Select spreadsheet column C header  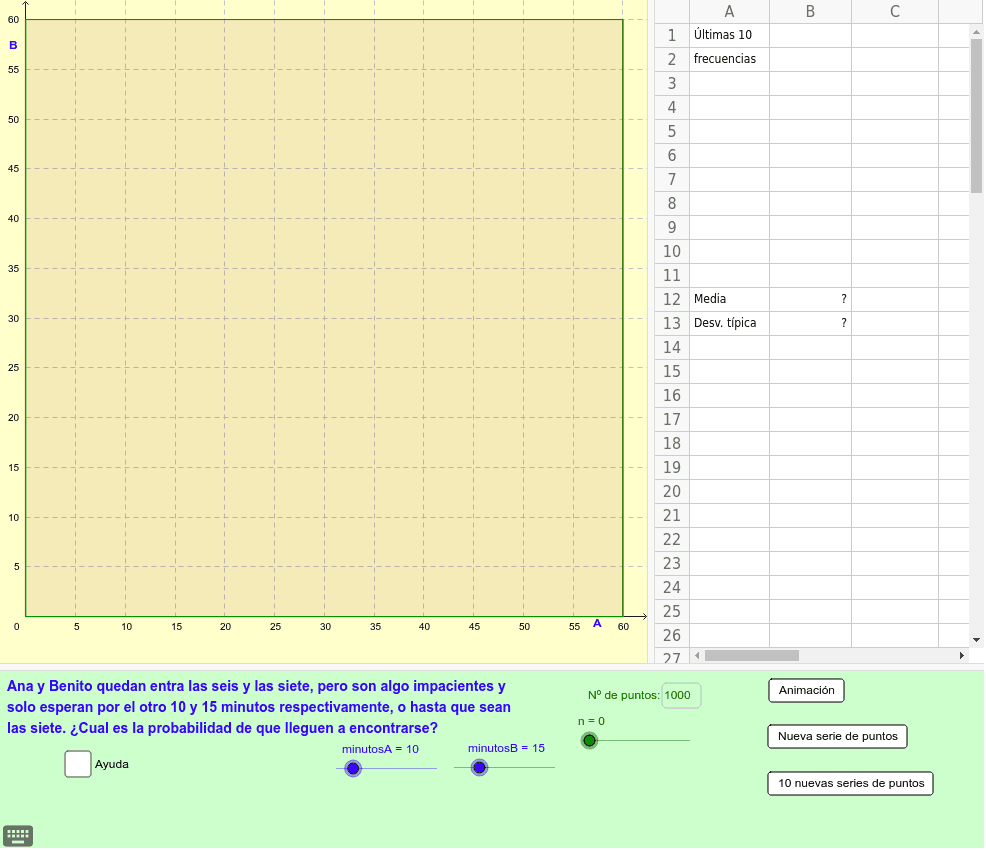[x=895, y=11]
